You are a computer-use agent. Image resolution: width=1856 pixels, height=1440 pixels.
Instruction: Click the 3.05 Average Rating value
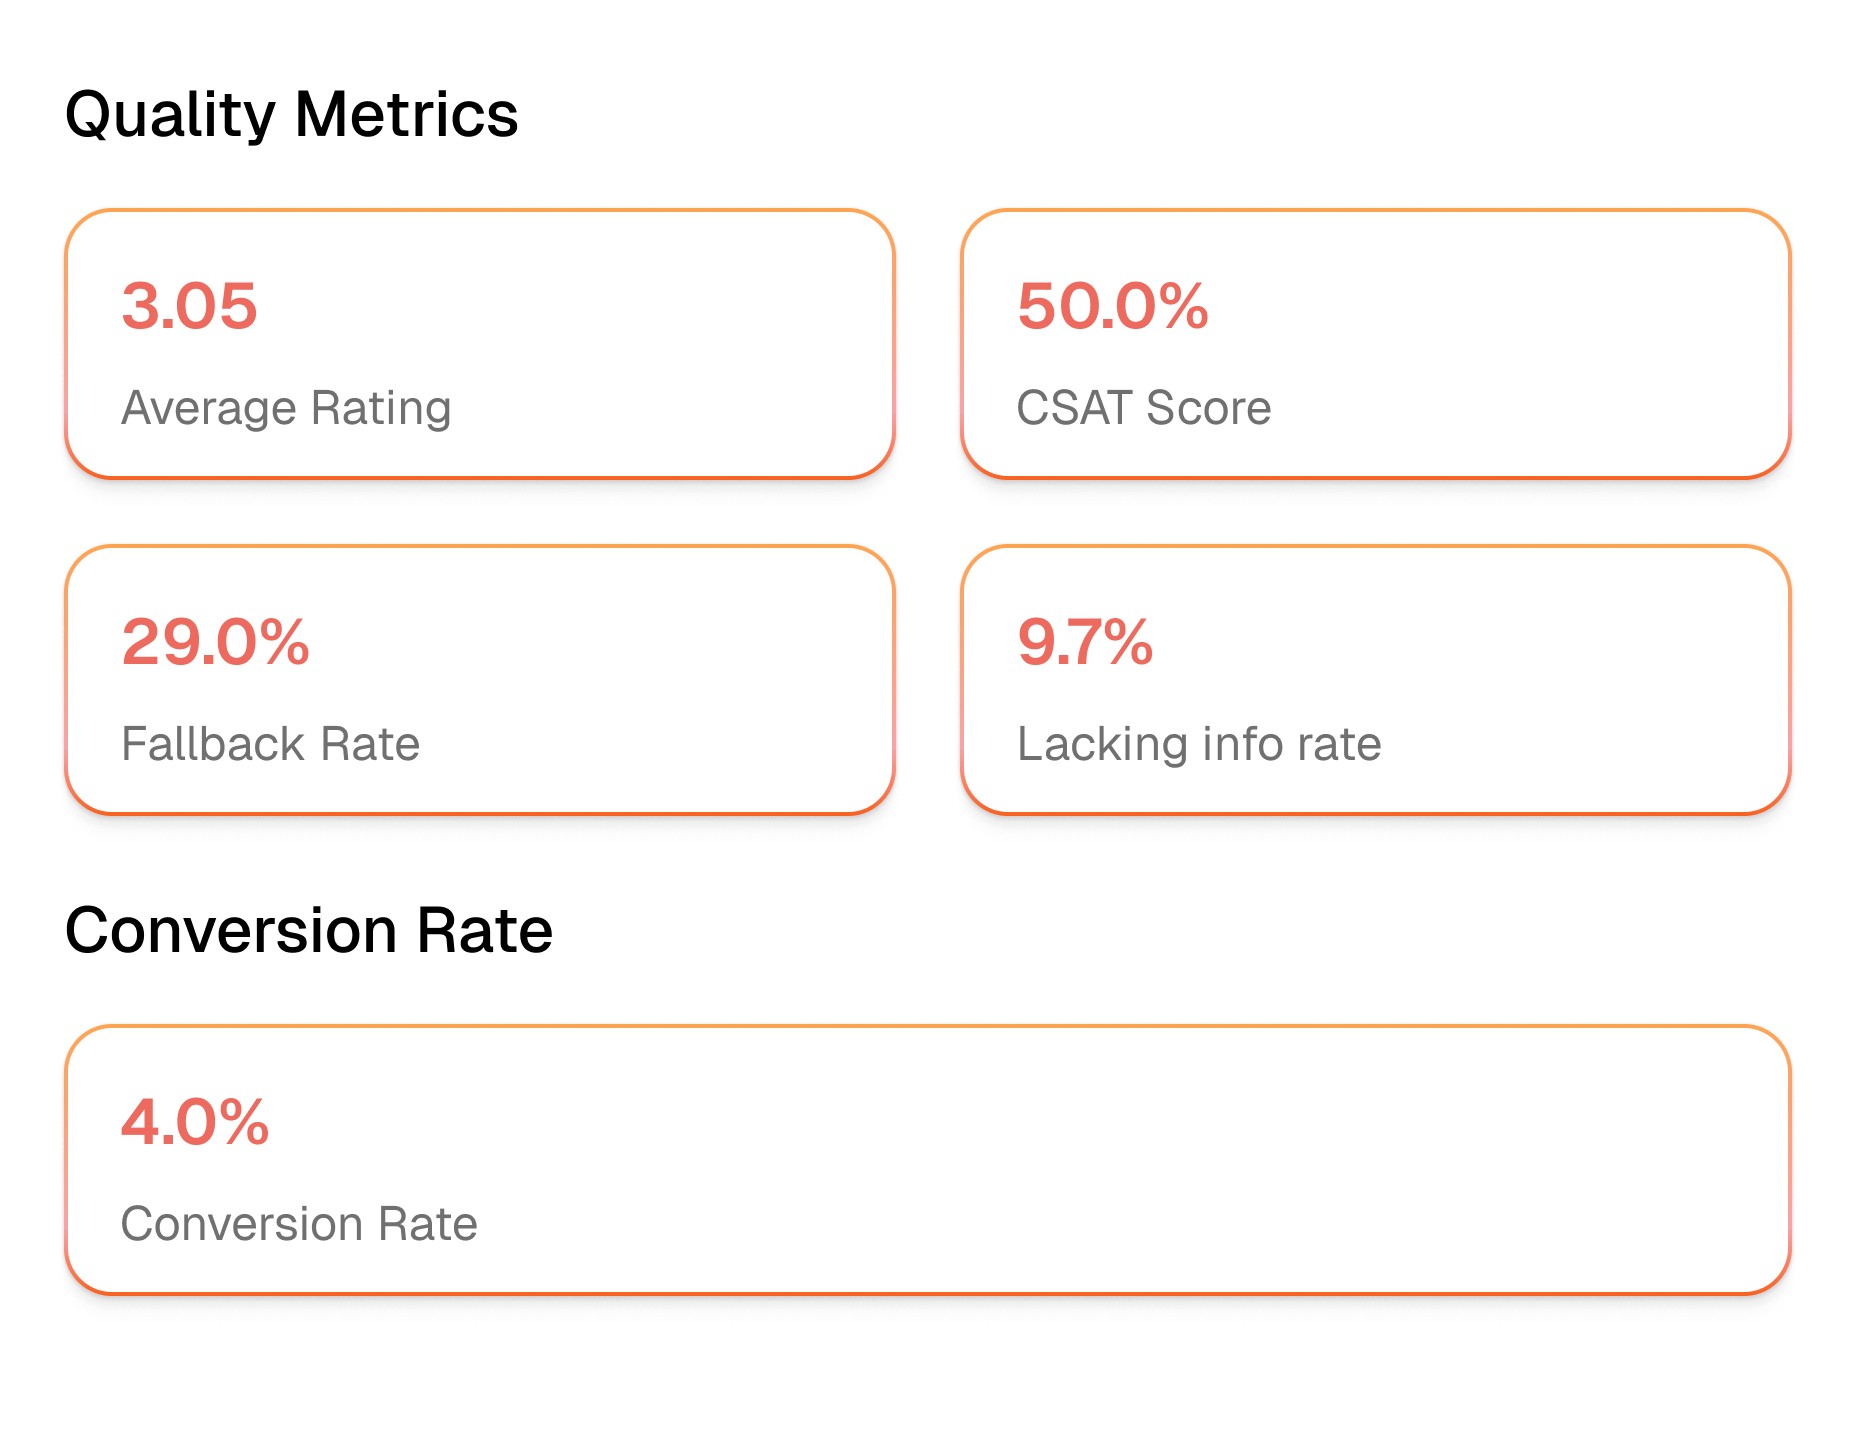[188, 307]
